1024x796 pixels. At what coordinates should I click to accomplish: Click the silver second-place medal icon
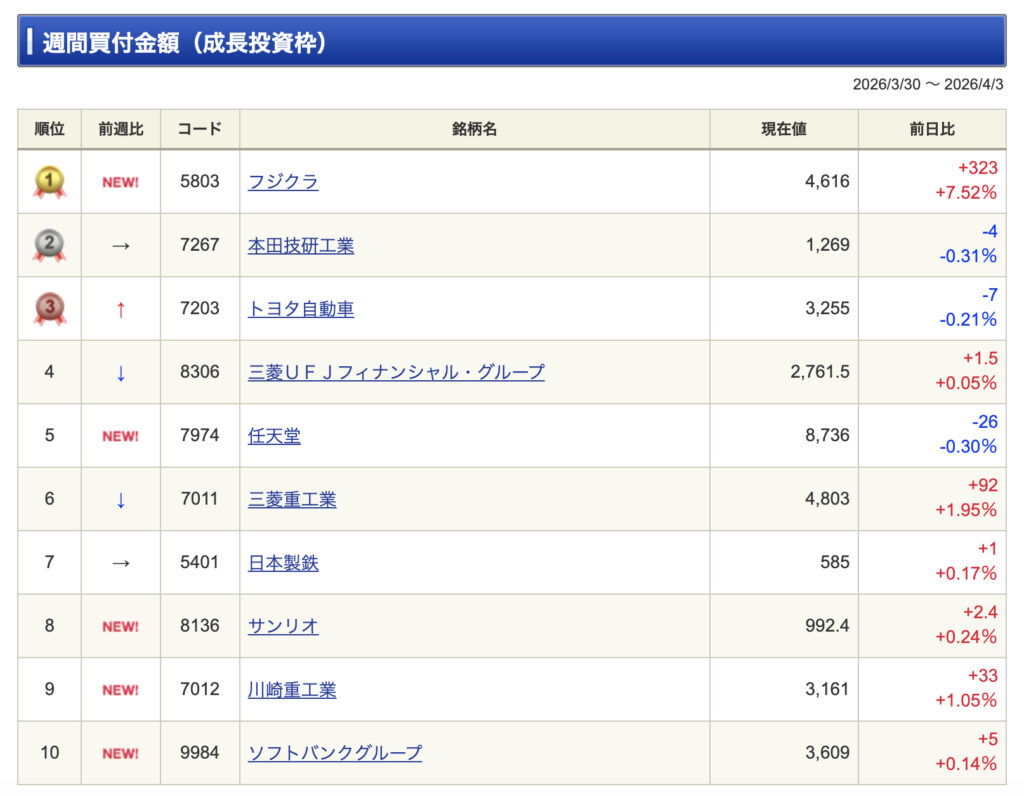click(x=49, y=245)
